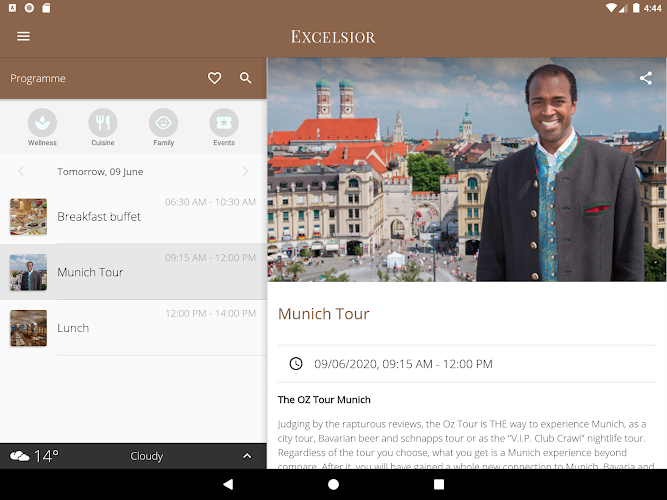
Task: Click the '12:00 PM - 14:00 PM' time
Action: click(x=211, y=314)
